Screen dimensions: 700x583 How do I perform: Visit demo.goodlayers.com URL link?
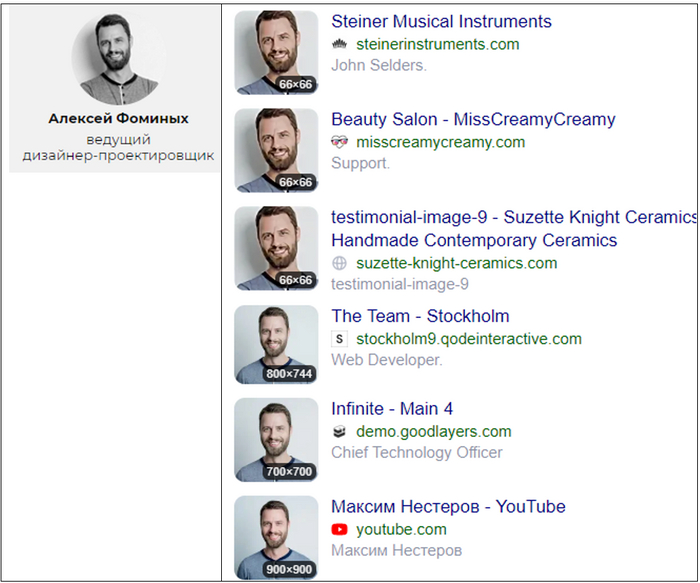point(433,431)
